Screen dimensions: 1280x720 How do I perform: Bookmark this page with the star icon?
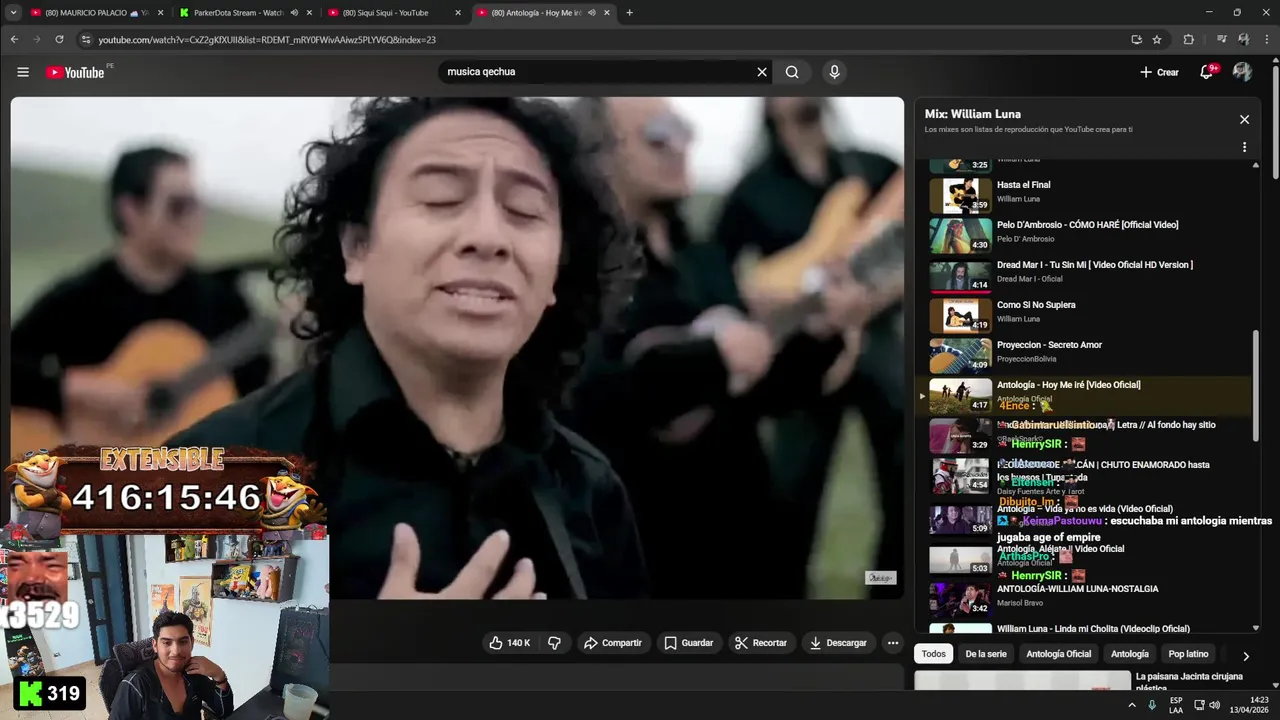pos(1157,40)
